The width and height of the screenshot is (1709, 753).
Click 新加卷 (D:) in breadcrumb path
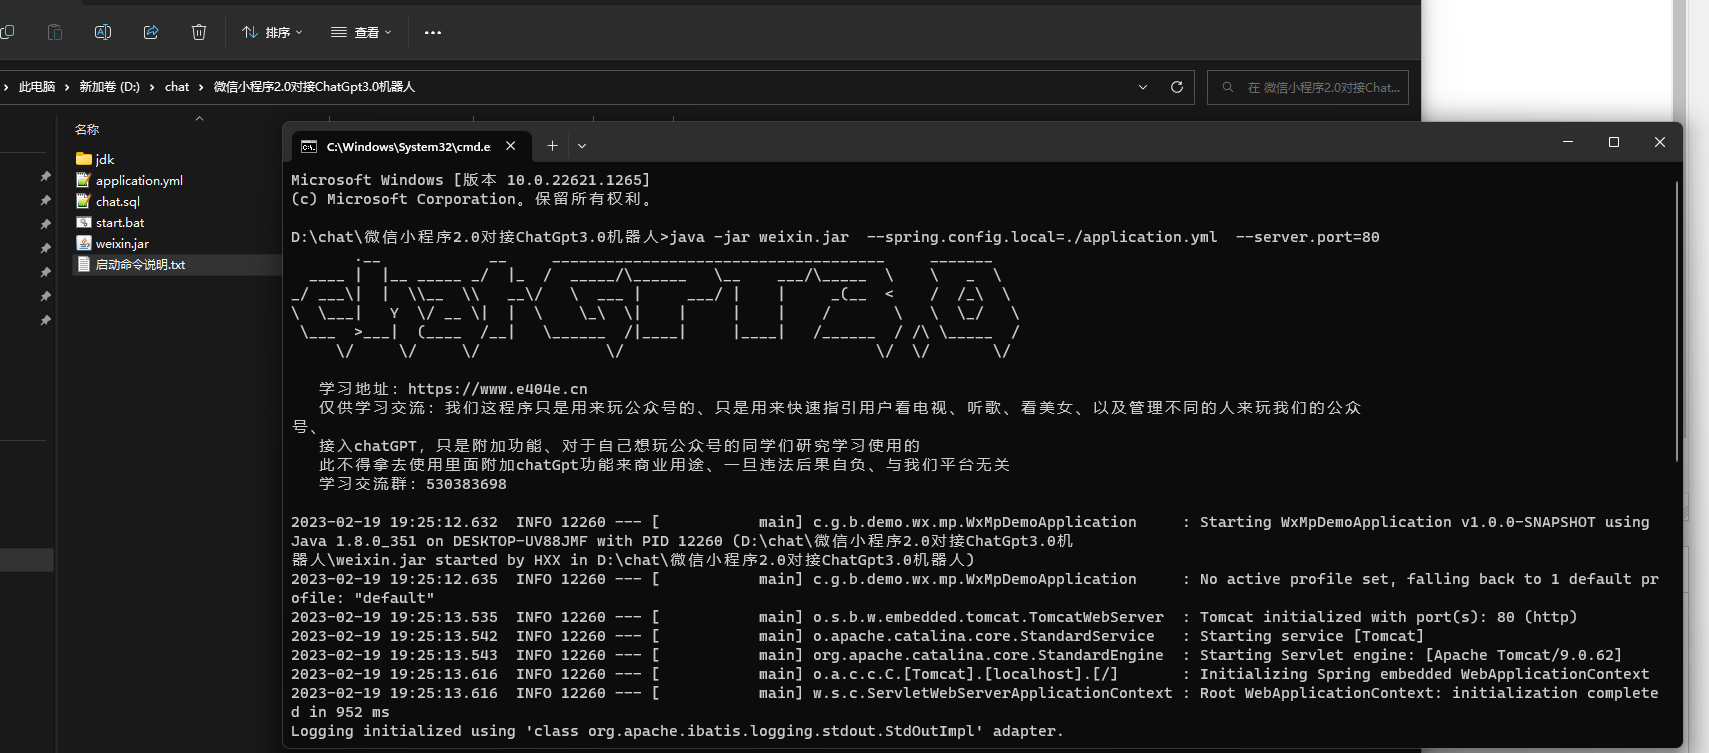point(109,87)
